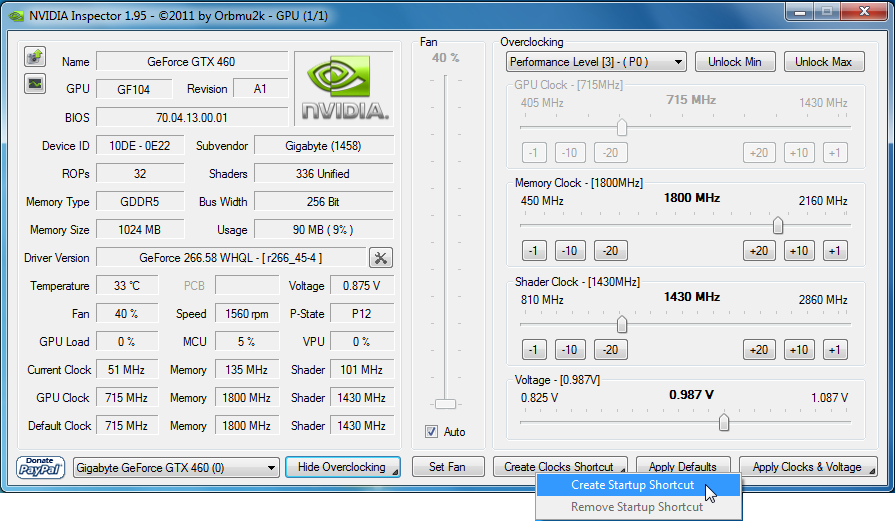This screenshot has width=895, height=521.
Task: Click the Unlock Max button
Action: pos(824,62)
